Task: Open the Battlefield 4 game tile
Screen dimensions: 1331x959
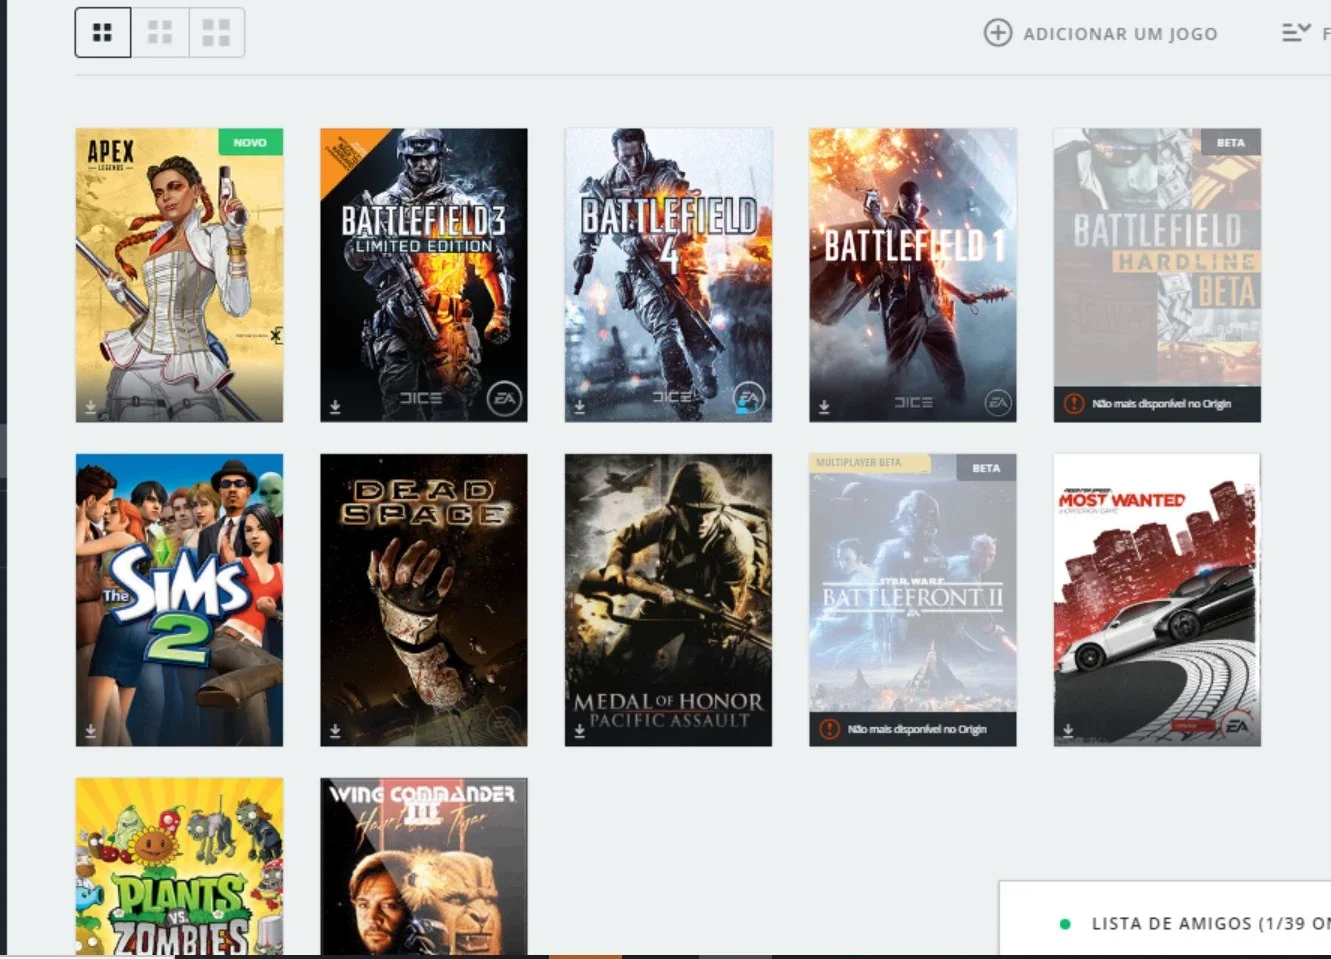Action: [668, 275]
